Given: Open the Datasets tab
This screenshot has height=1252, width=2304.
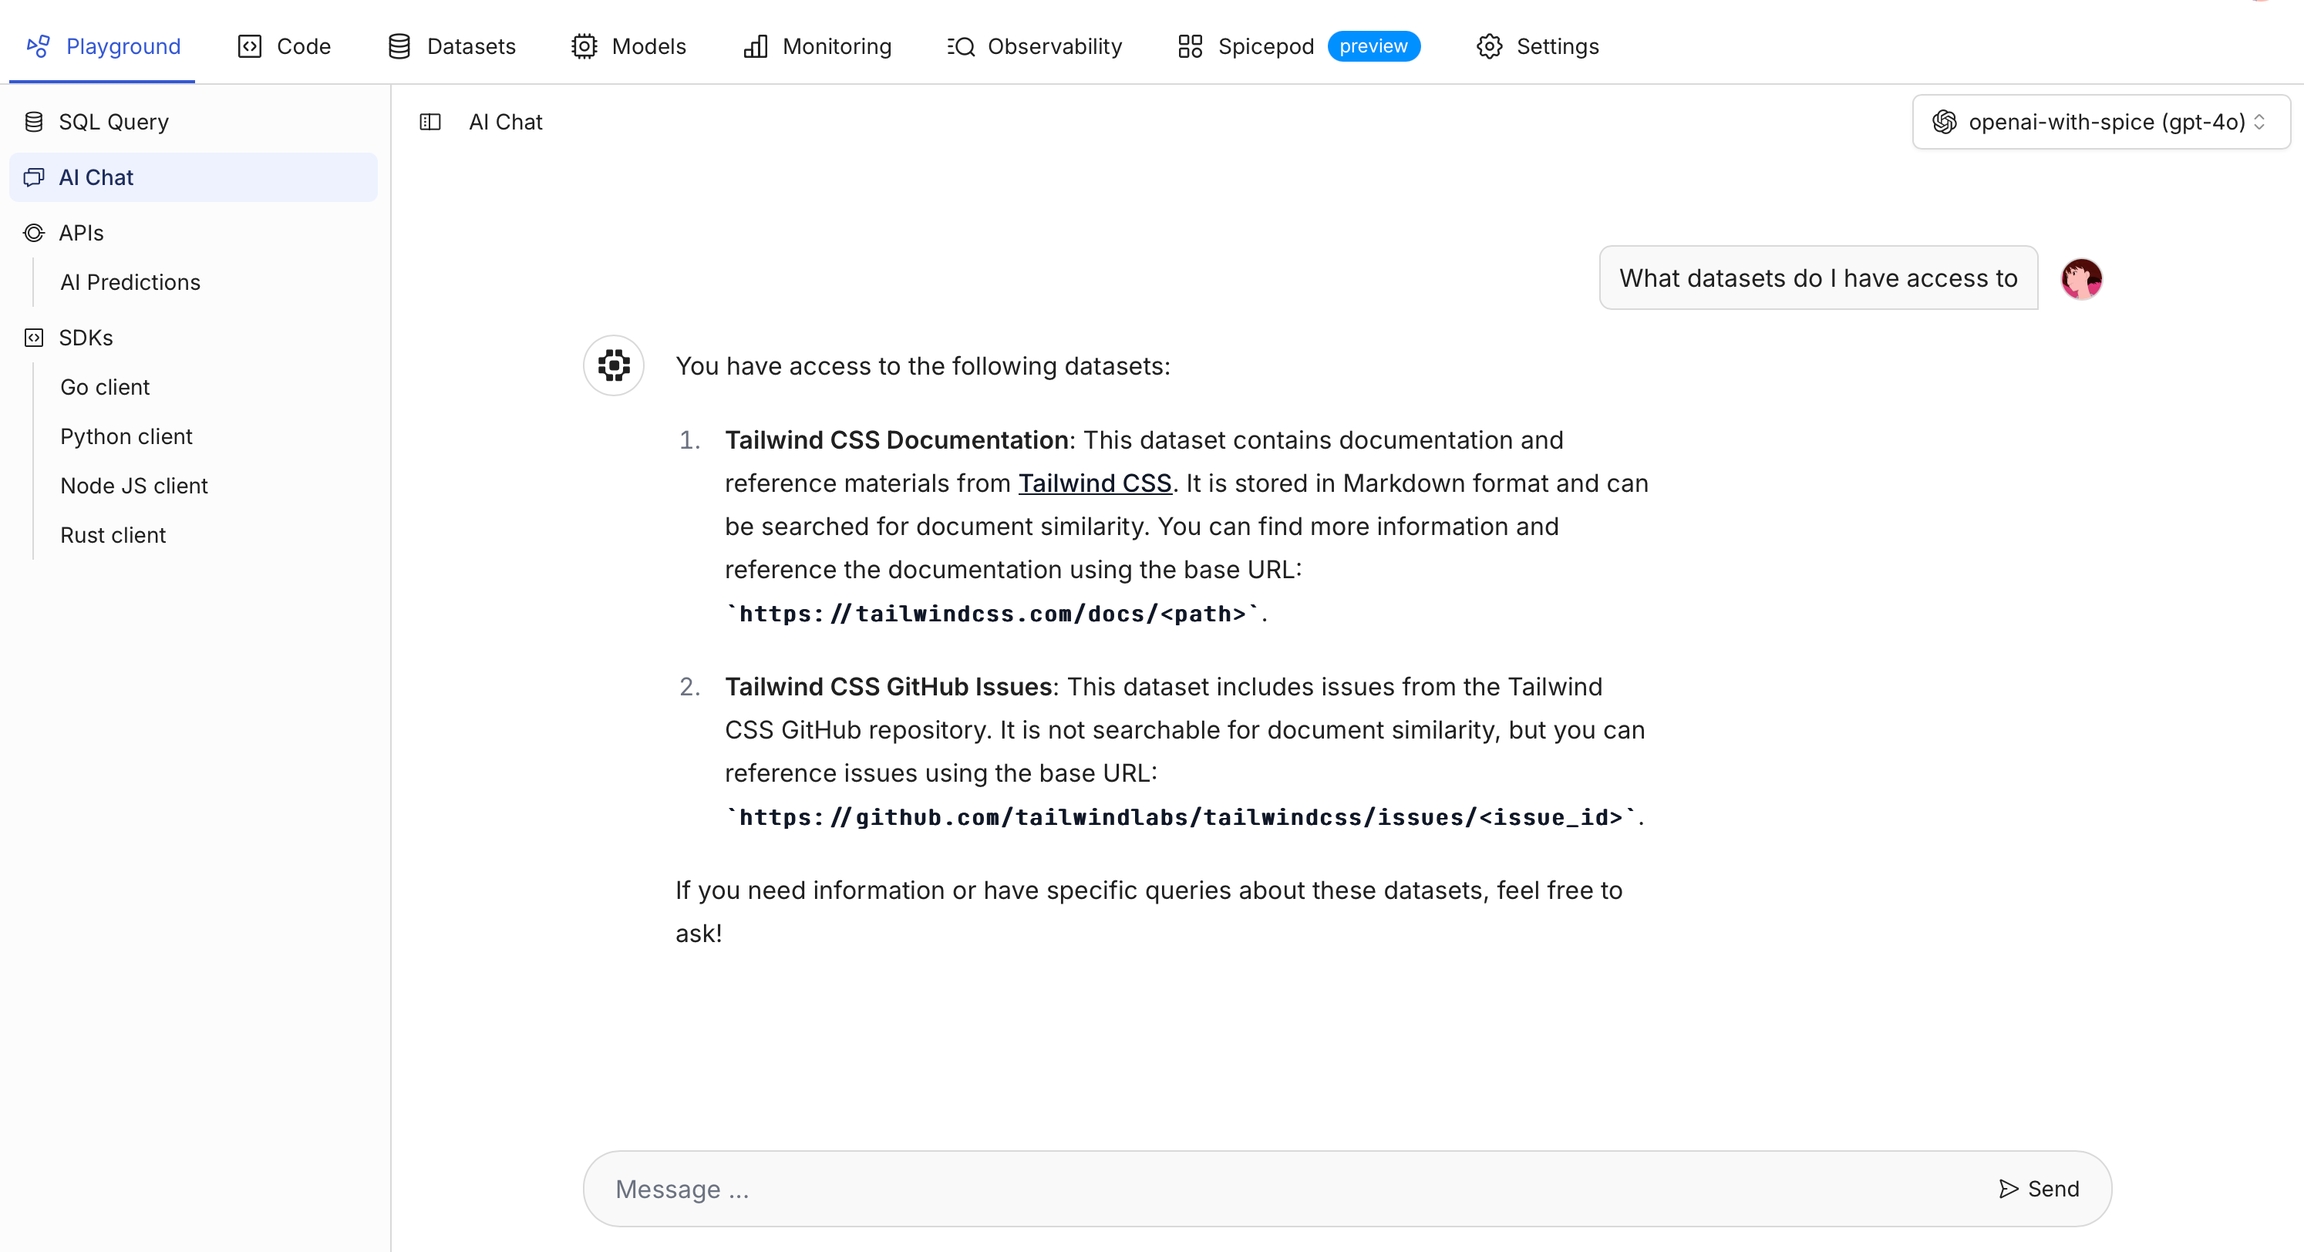Looking at the screenshot, I should [452, 46].
